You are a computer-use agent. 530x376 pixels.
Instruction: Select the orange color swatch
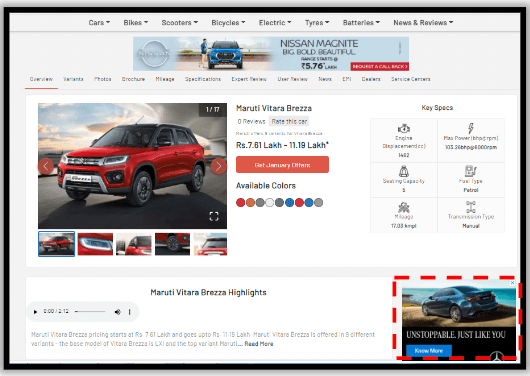point(250,203)
